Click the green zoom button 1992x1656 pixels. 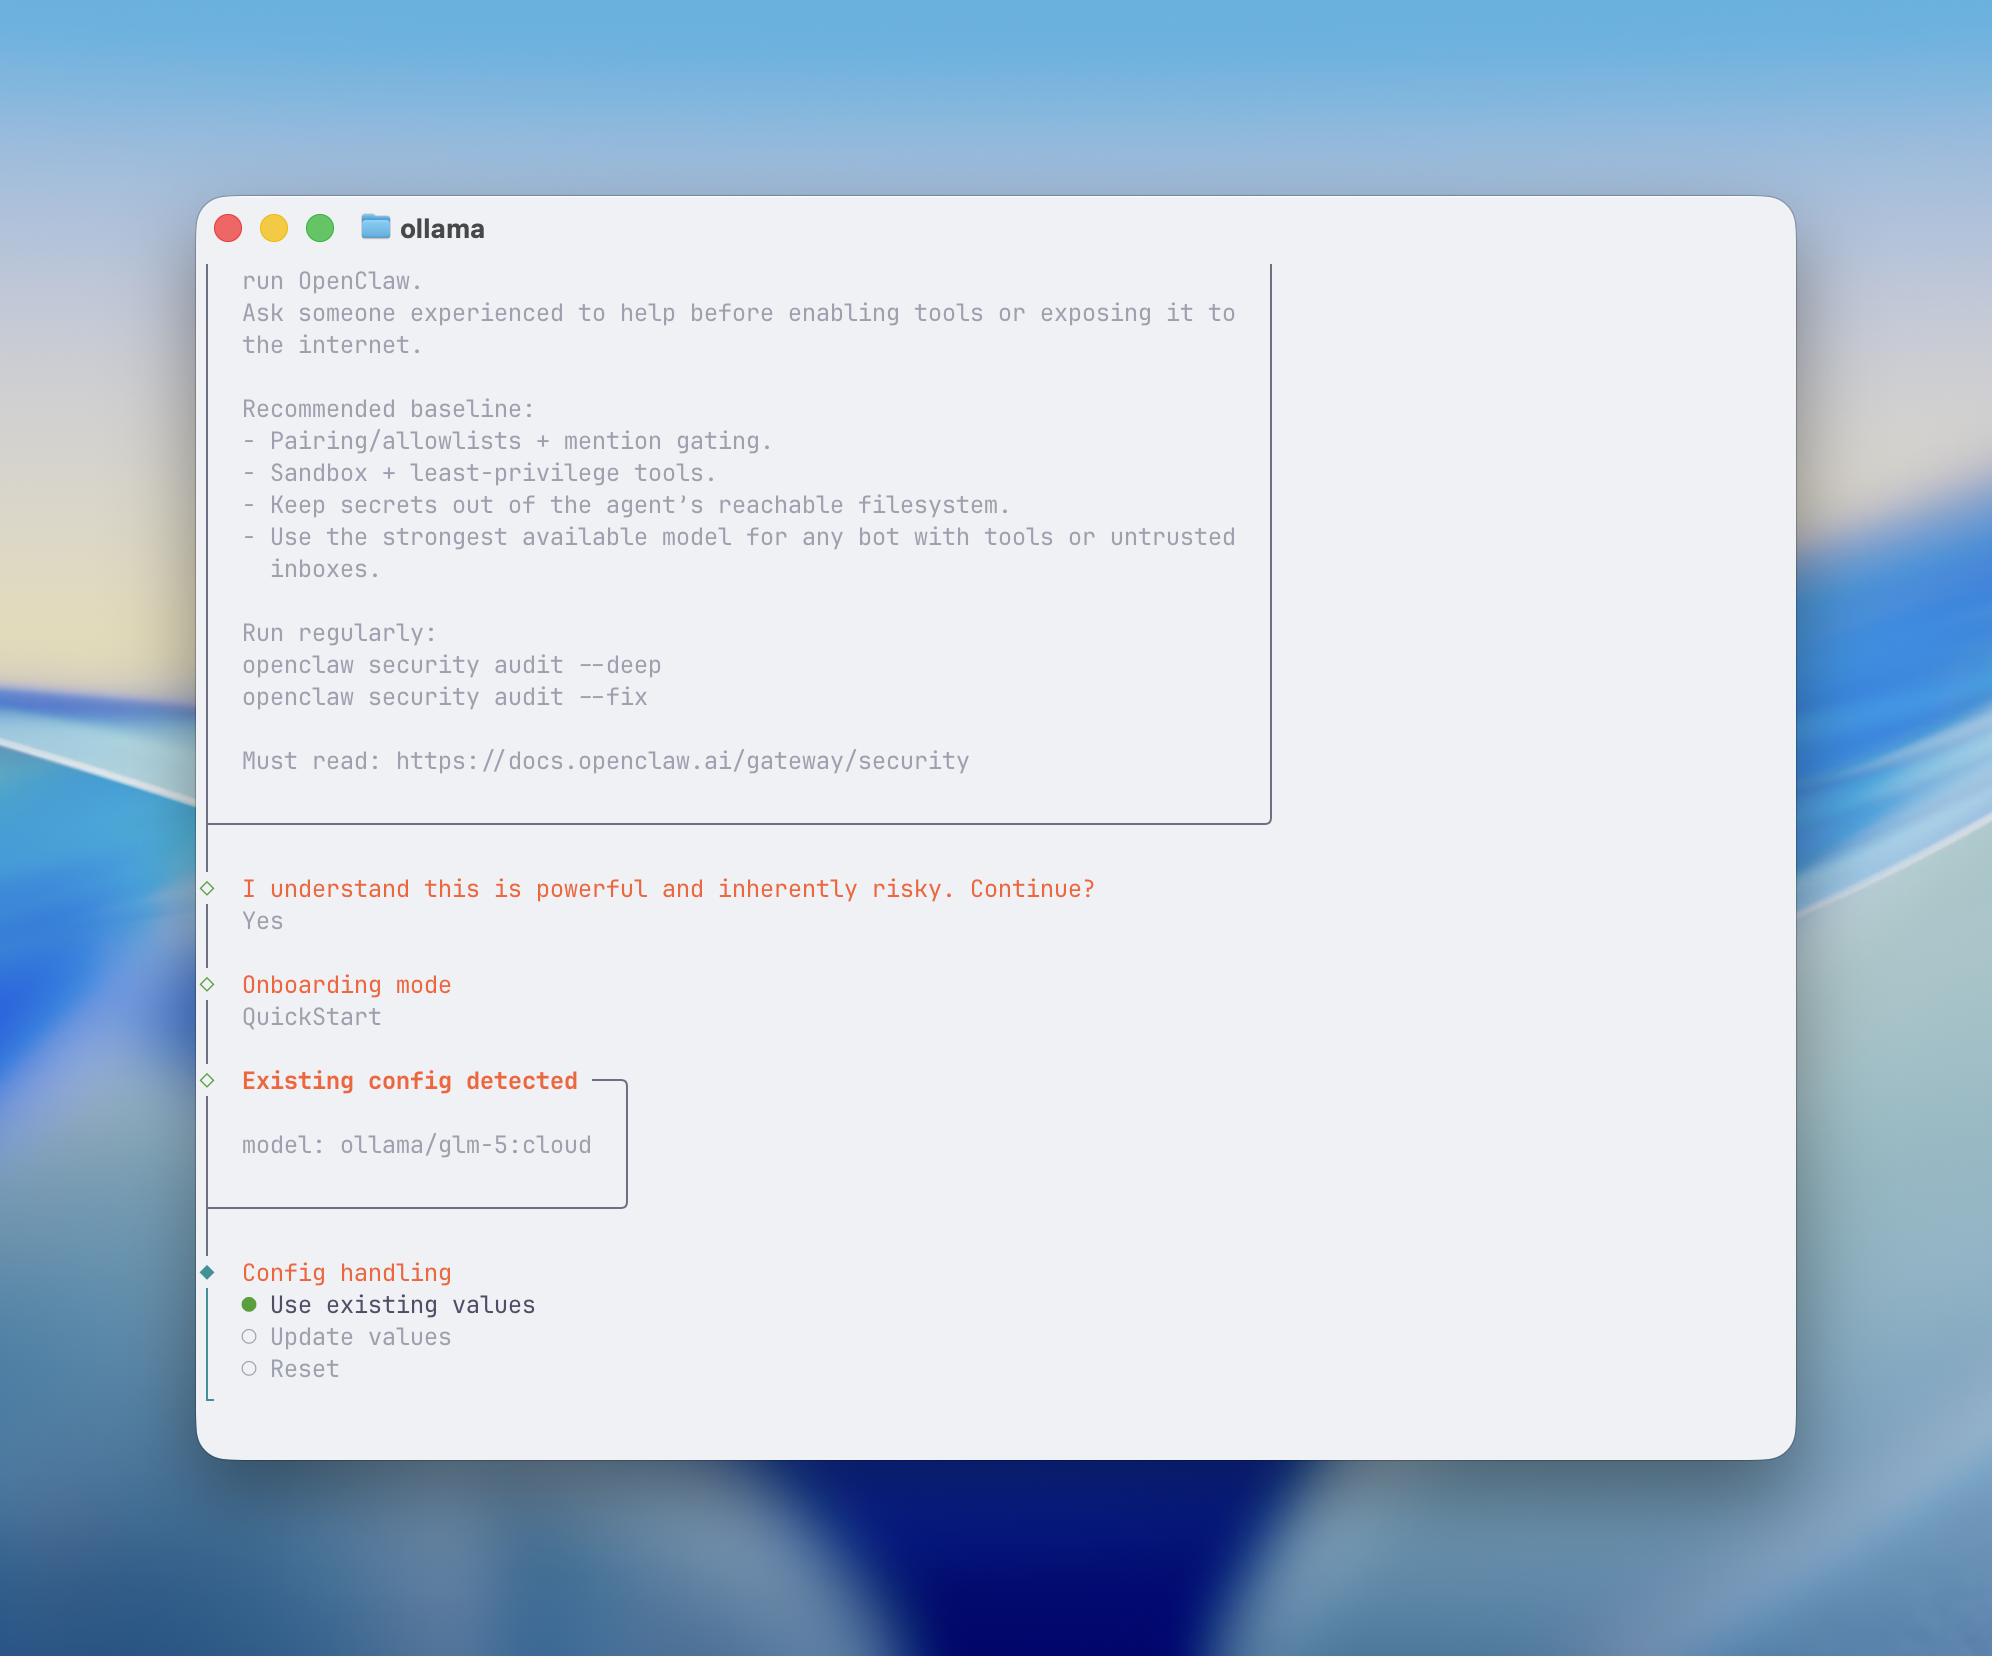(320, 228)
